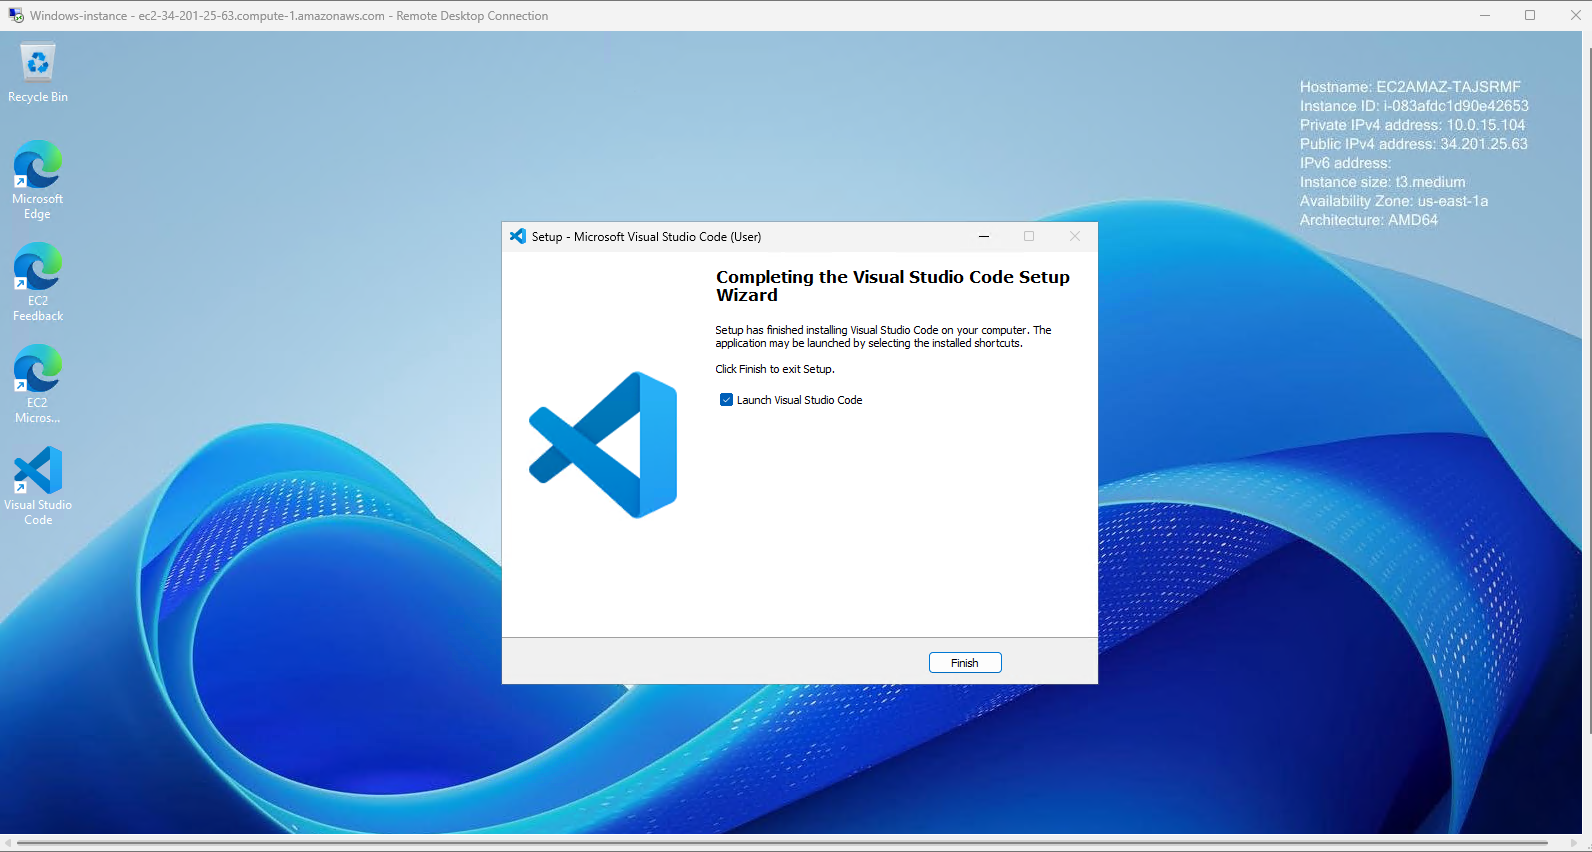Screen dimensions: 1592x852
Task: Click the scrollbar's left arrow at bottom
Action: click(x=8, y=843)
